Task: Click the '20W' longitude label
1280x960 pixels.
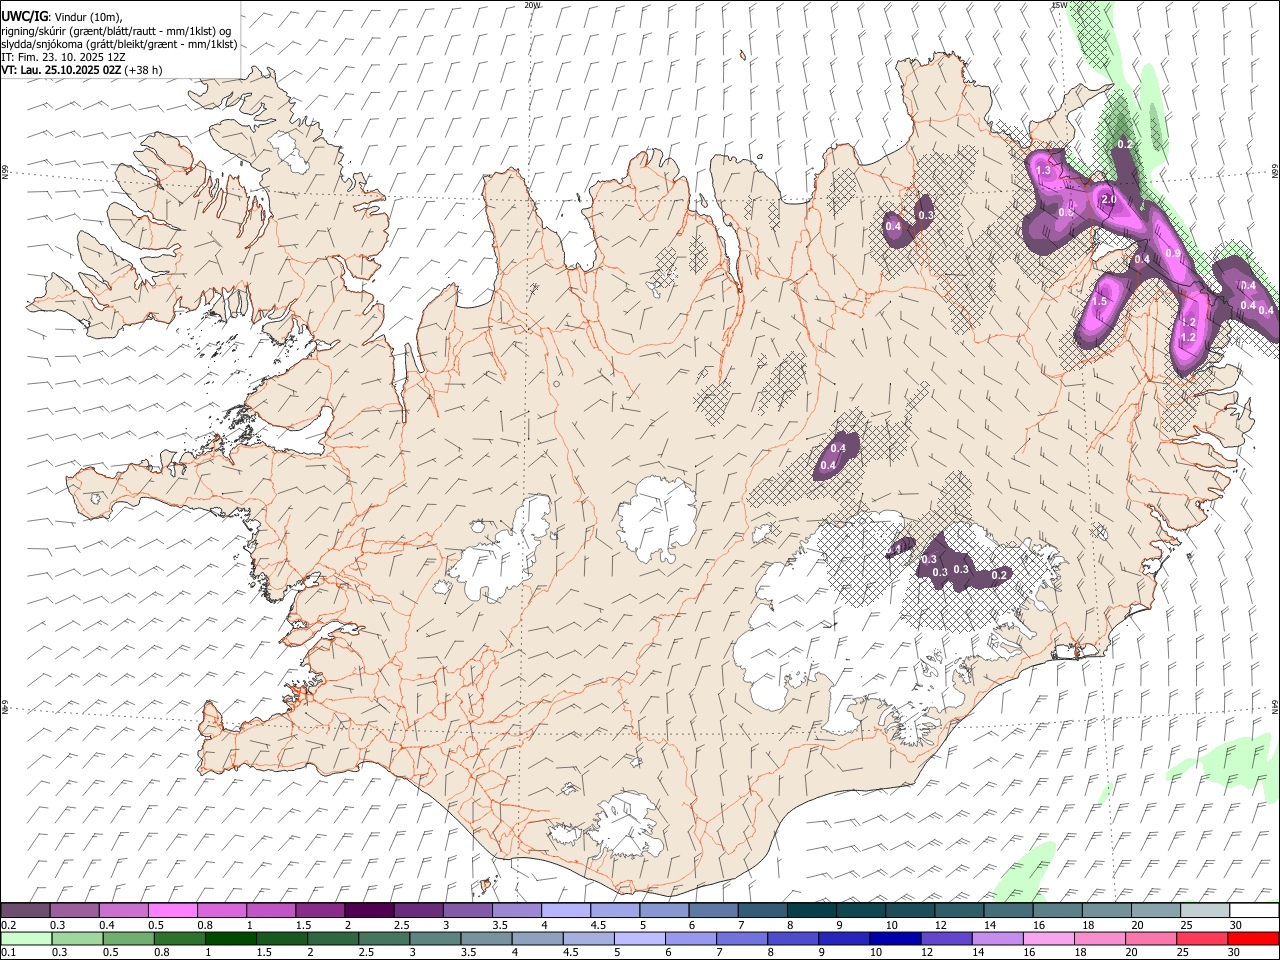Action: point(532,5)
